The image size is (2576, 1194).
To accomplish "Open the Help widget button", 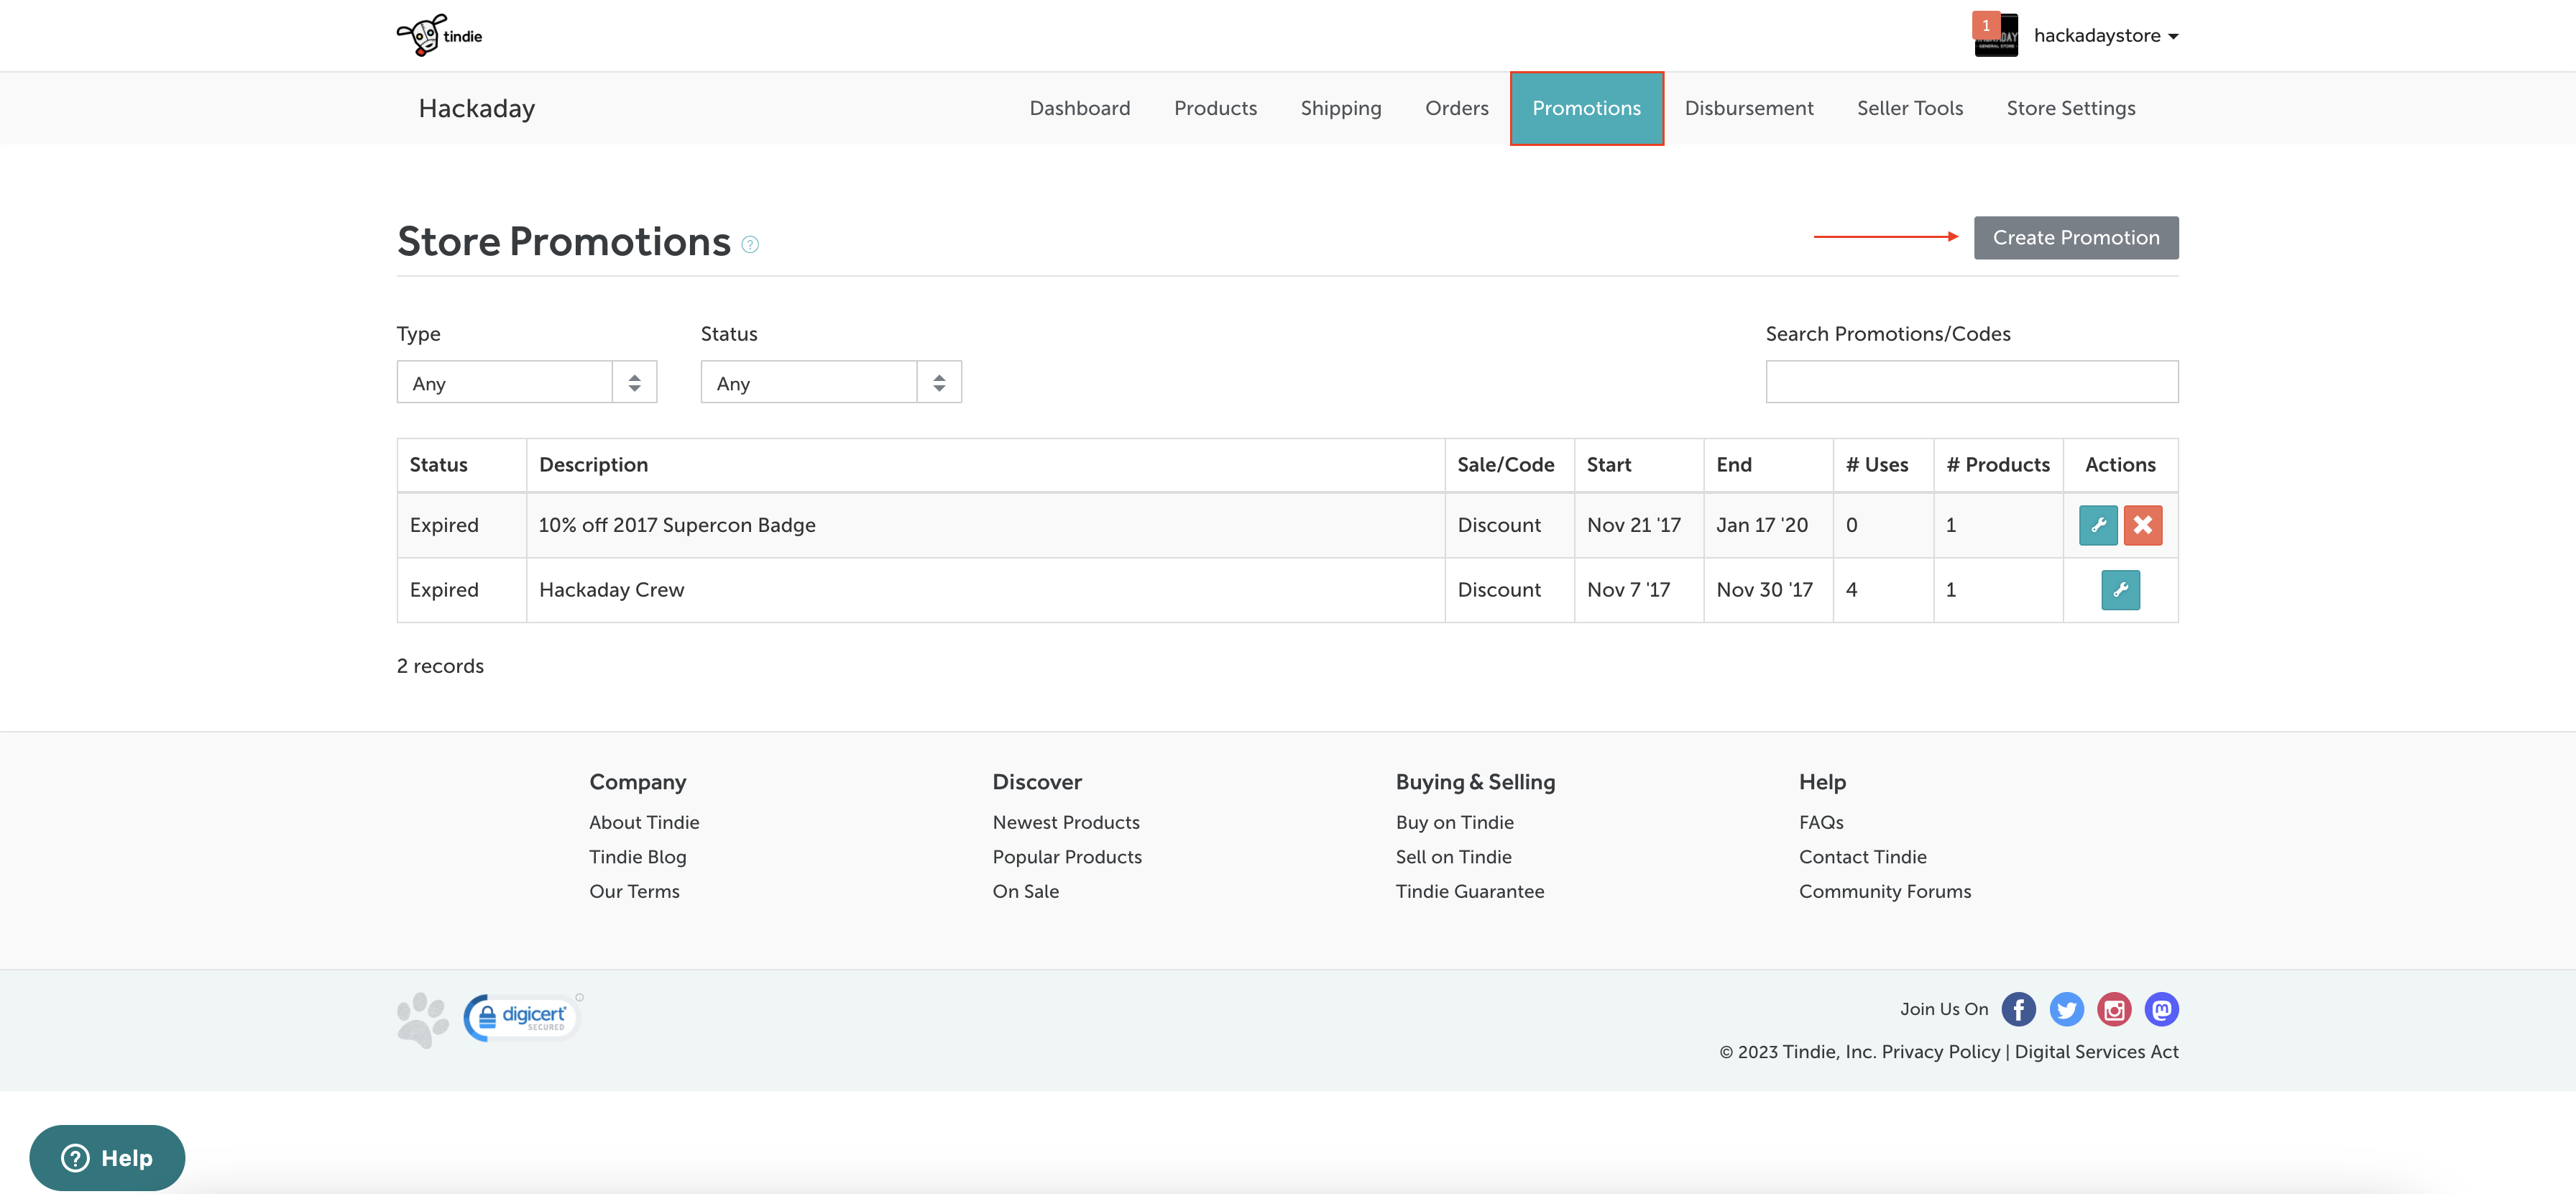I will 107,1158.
